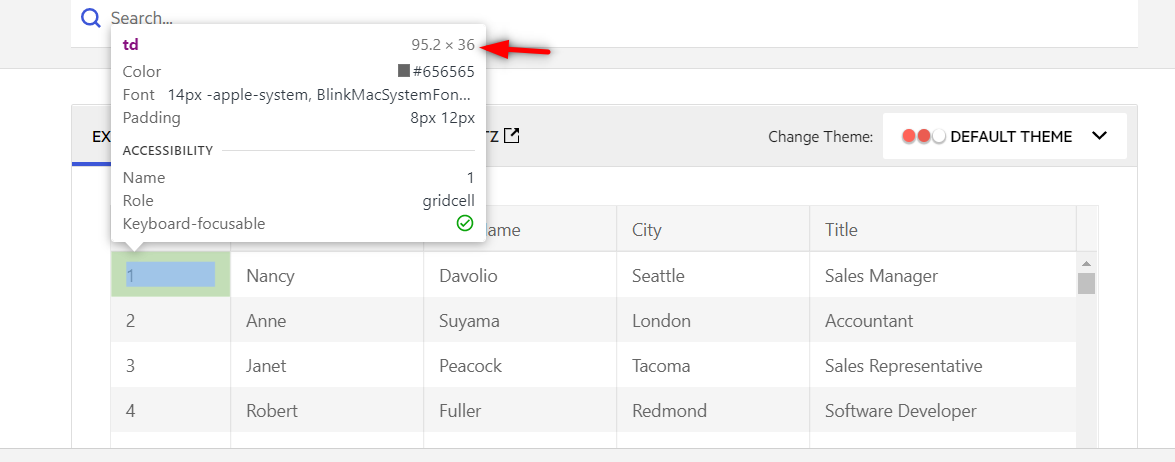Click the #656565 color swatch
Image resolution: width=1175 pixels, height=462 pixels.
point(404,71)
